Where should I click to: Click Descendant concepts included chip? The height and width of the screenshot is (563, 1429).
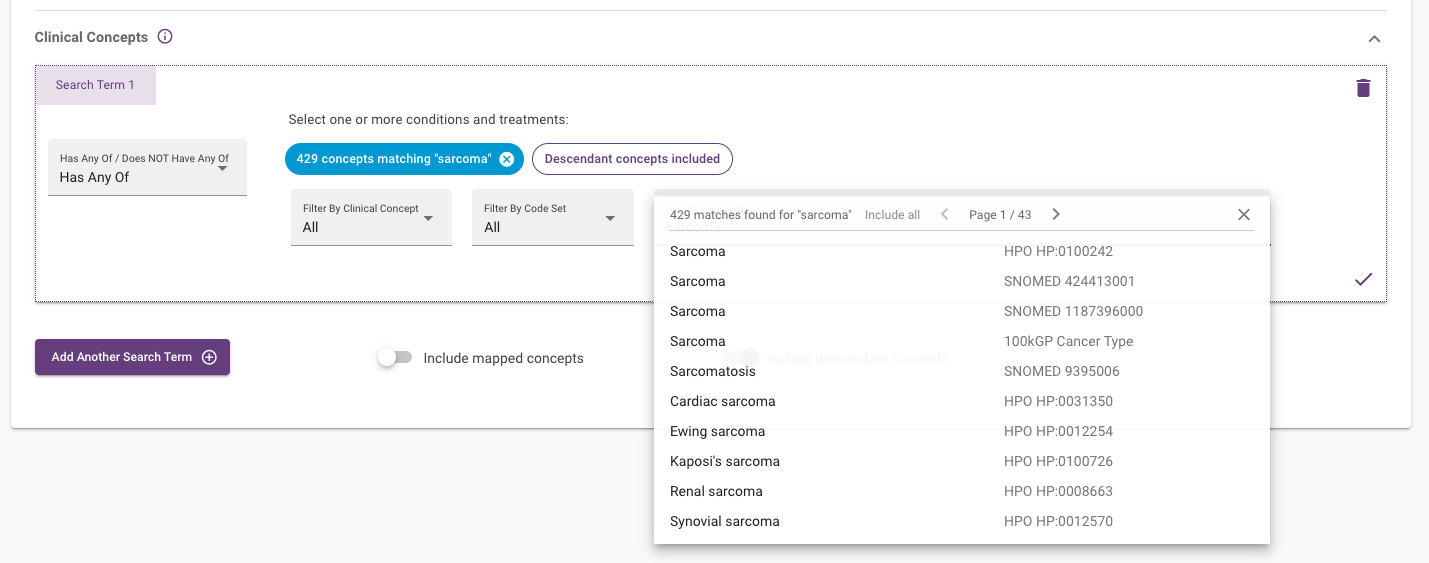[x=632, y=159]
